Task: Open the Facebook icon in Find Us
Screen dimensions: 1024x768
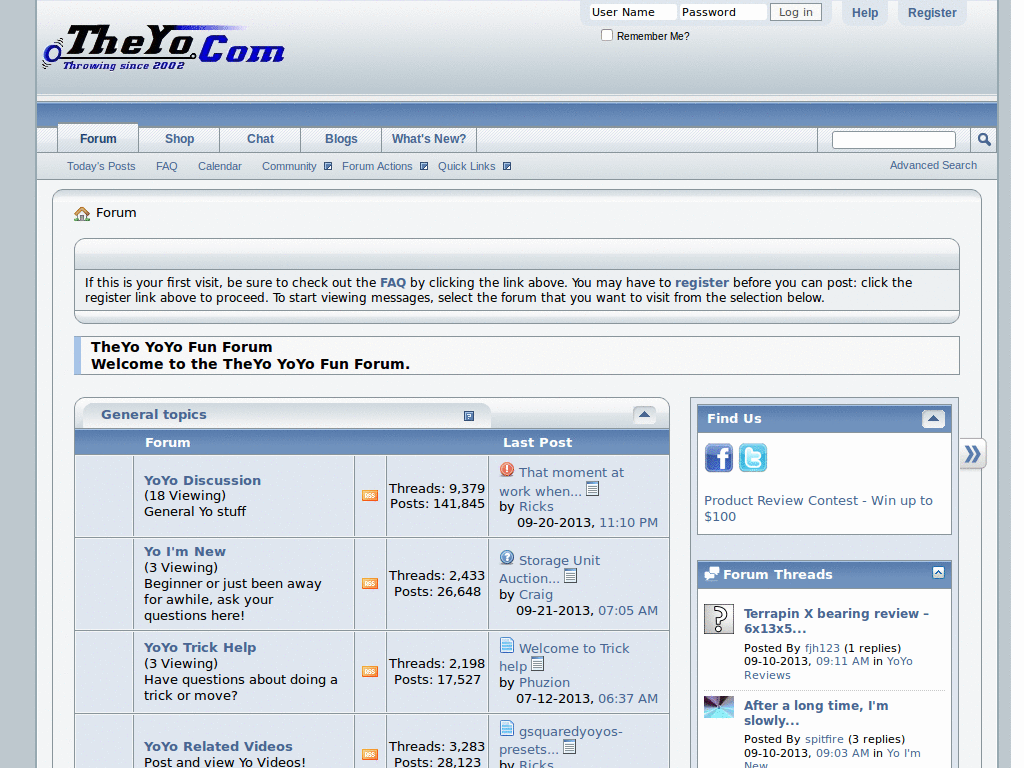Action: point(718,457)
